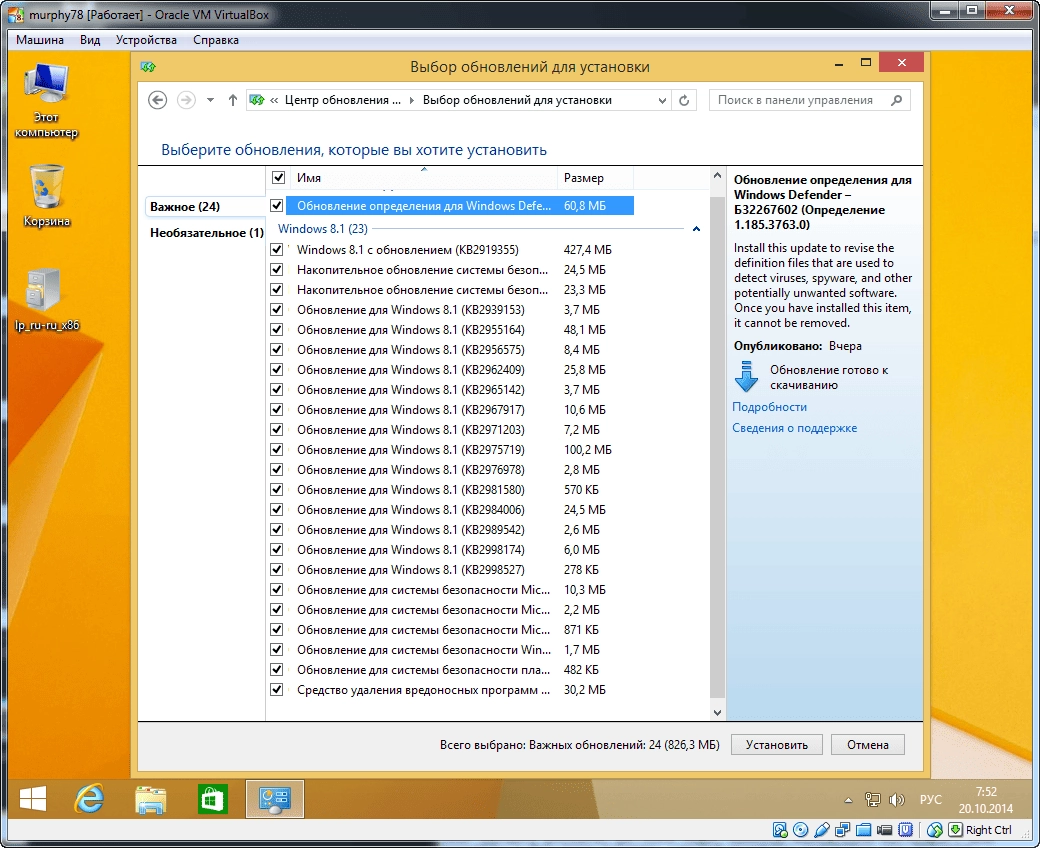Image resolution: width=1040 pixels, height=848 pixels.
Task: Click the Установить button
Action: [777, 745]
